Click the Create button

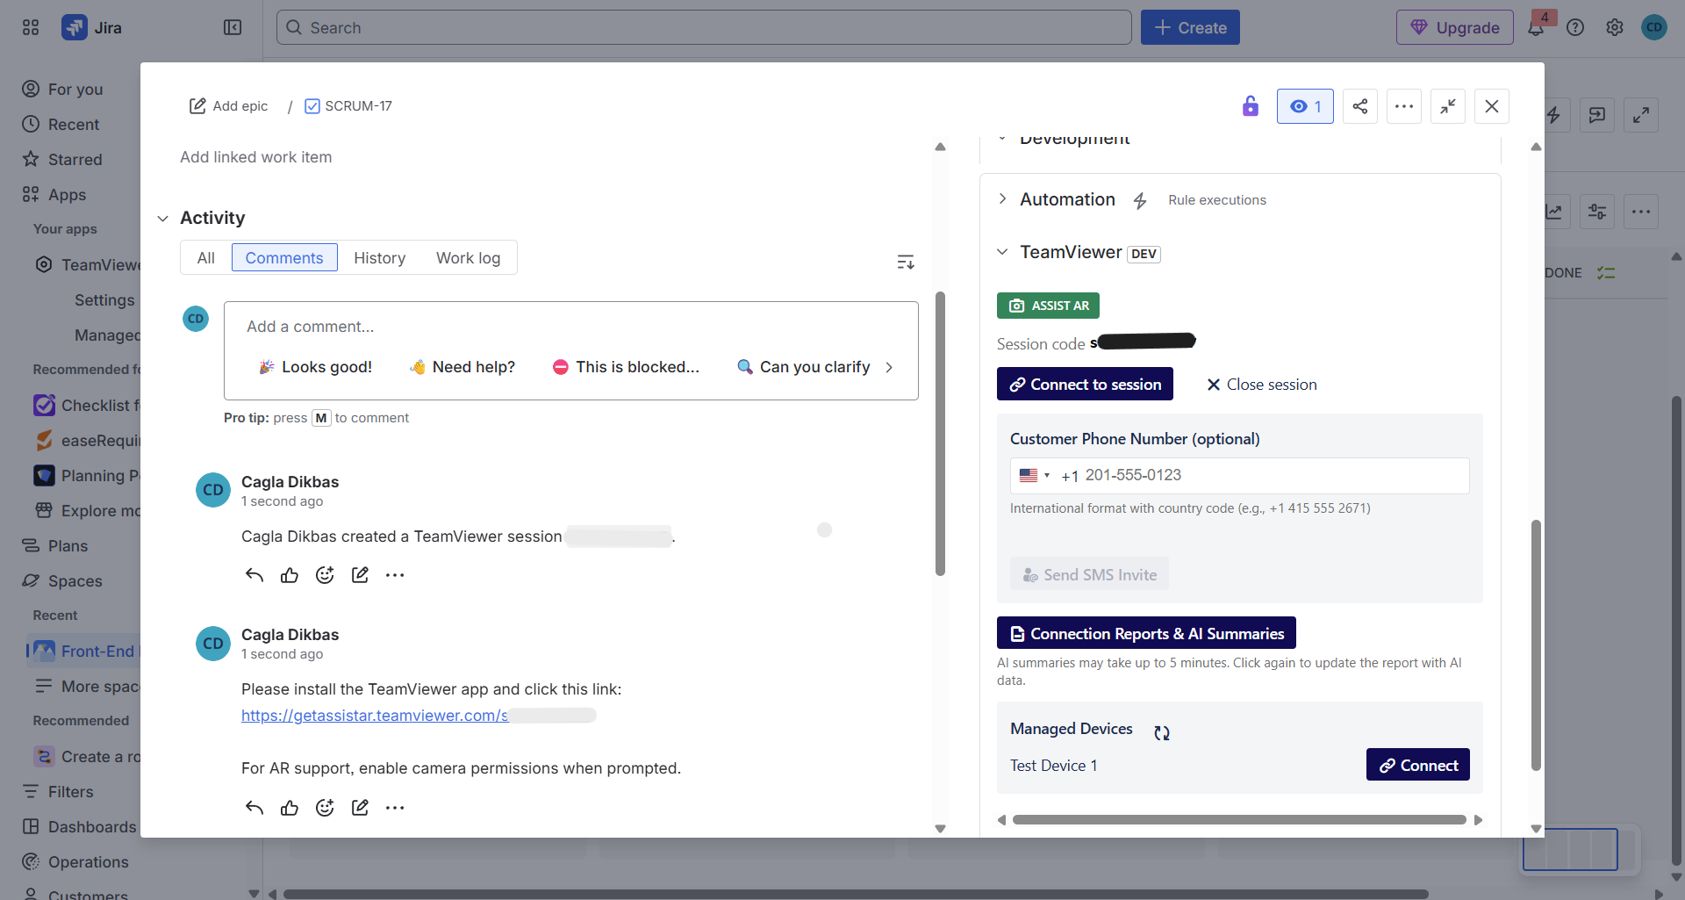[x=1190, y=28]
